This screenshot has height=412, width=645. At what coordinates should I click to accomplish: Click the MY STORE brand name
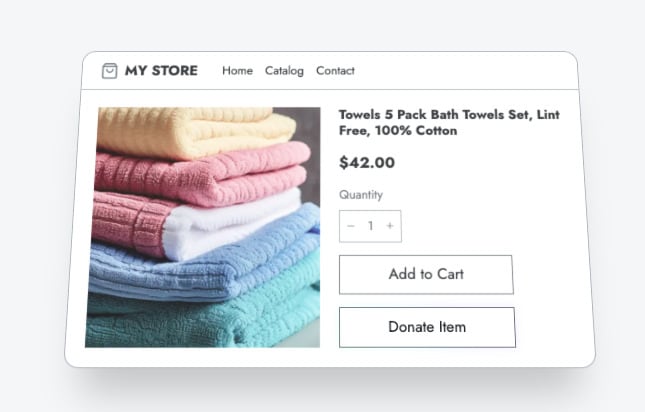tap(161, 71)
